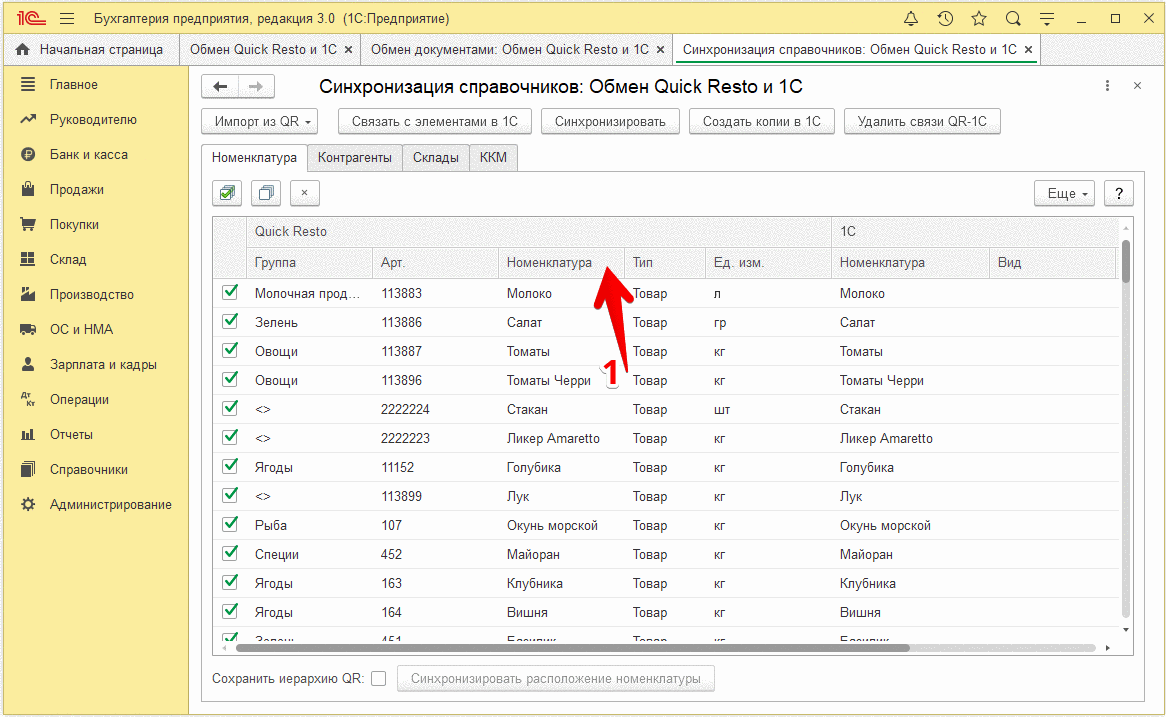Click Создать копии в 1С button
This screenshot has width=1166, height=717.
click(x=761, y=121)
